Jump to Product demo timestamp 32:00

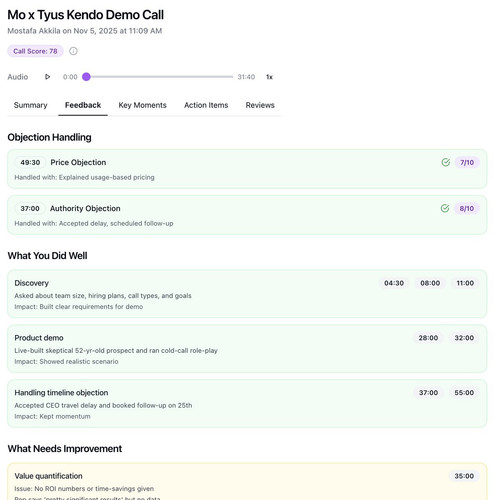tap(464, 338)
